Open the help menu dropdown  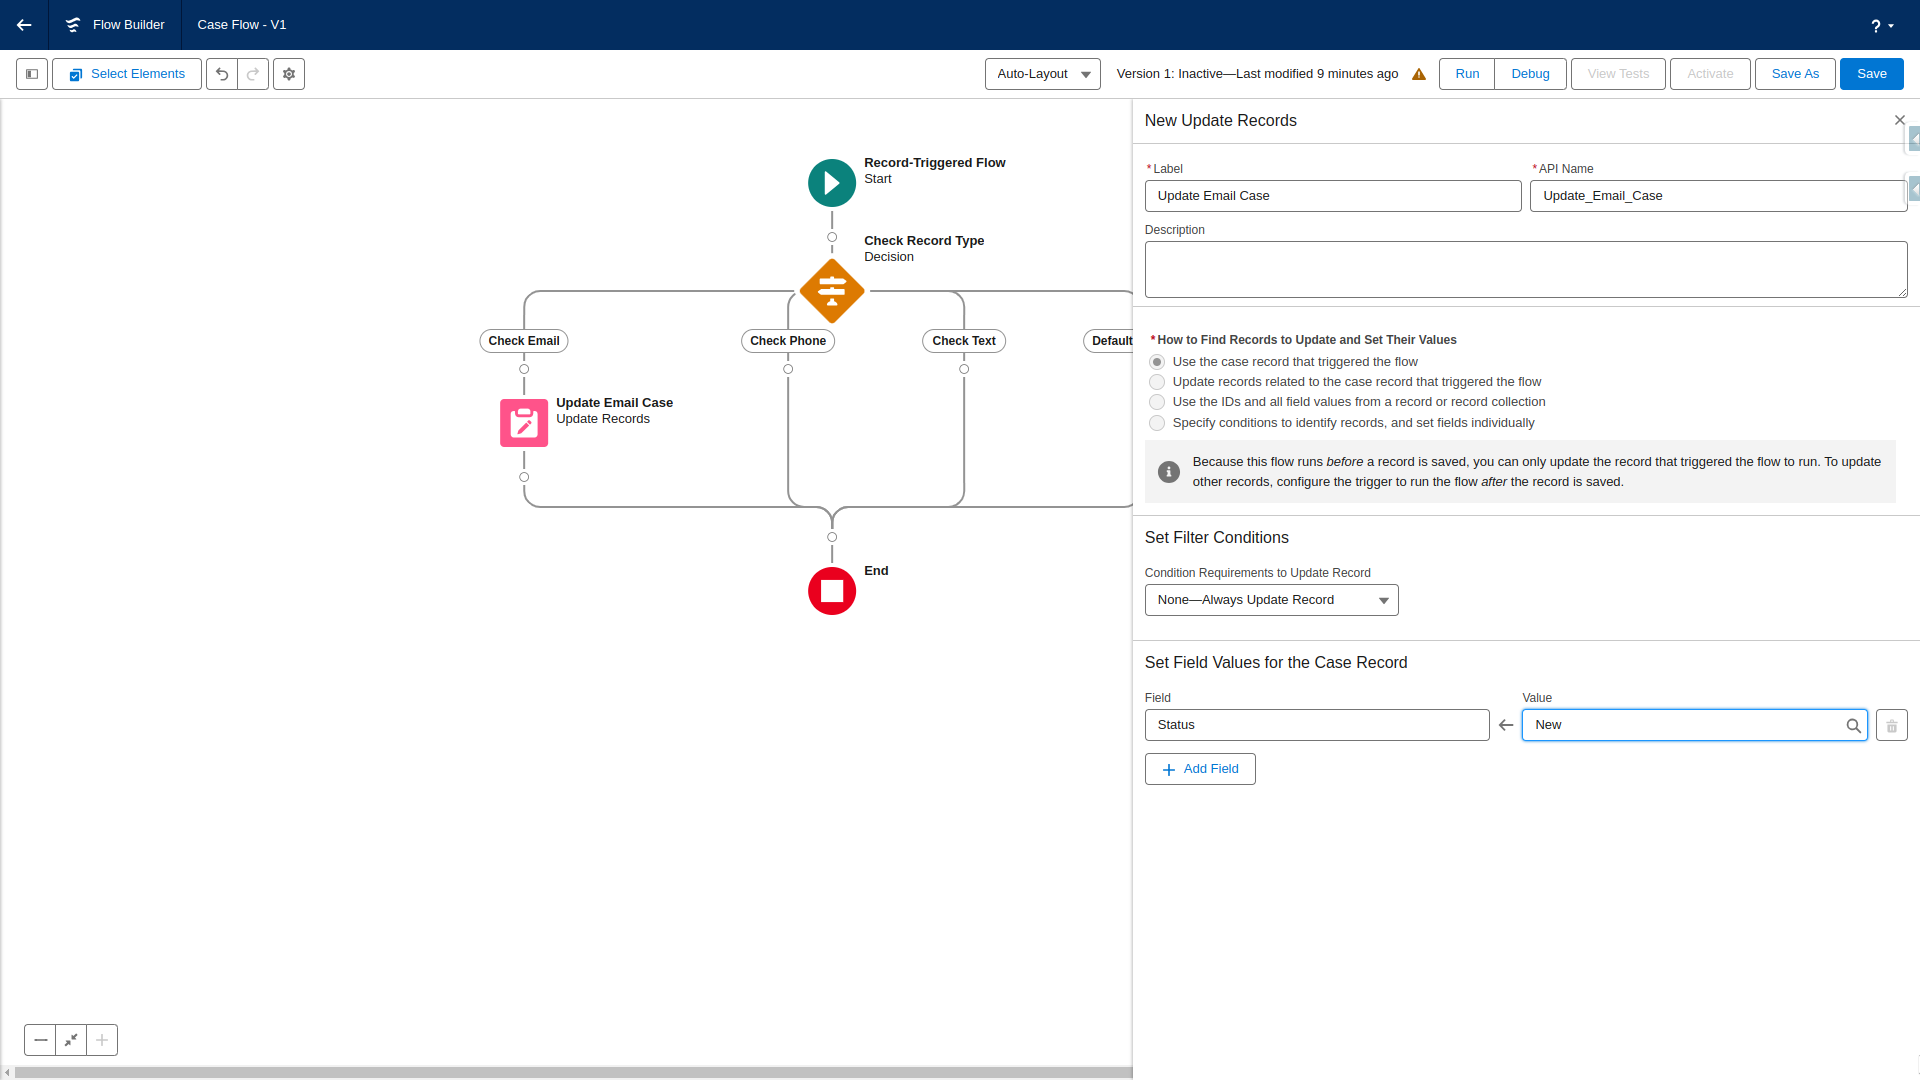pos(1882,26)
